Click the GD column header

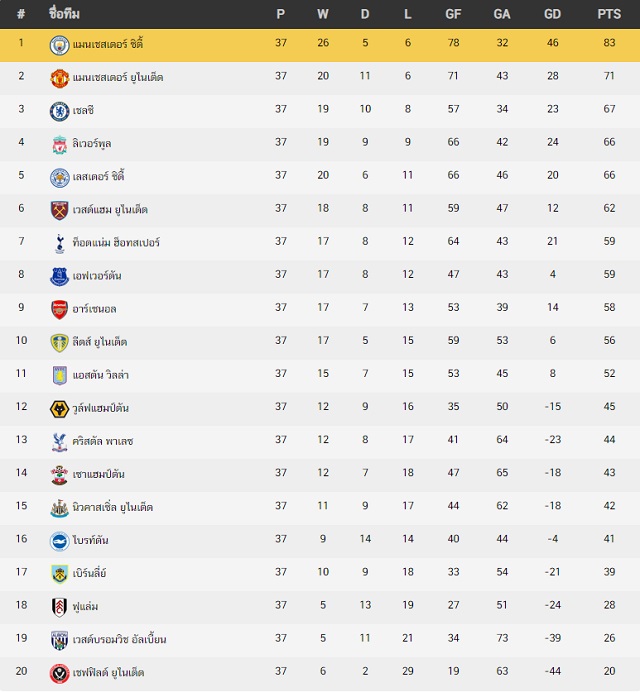point(553,14)
